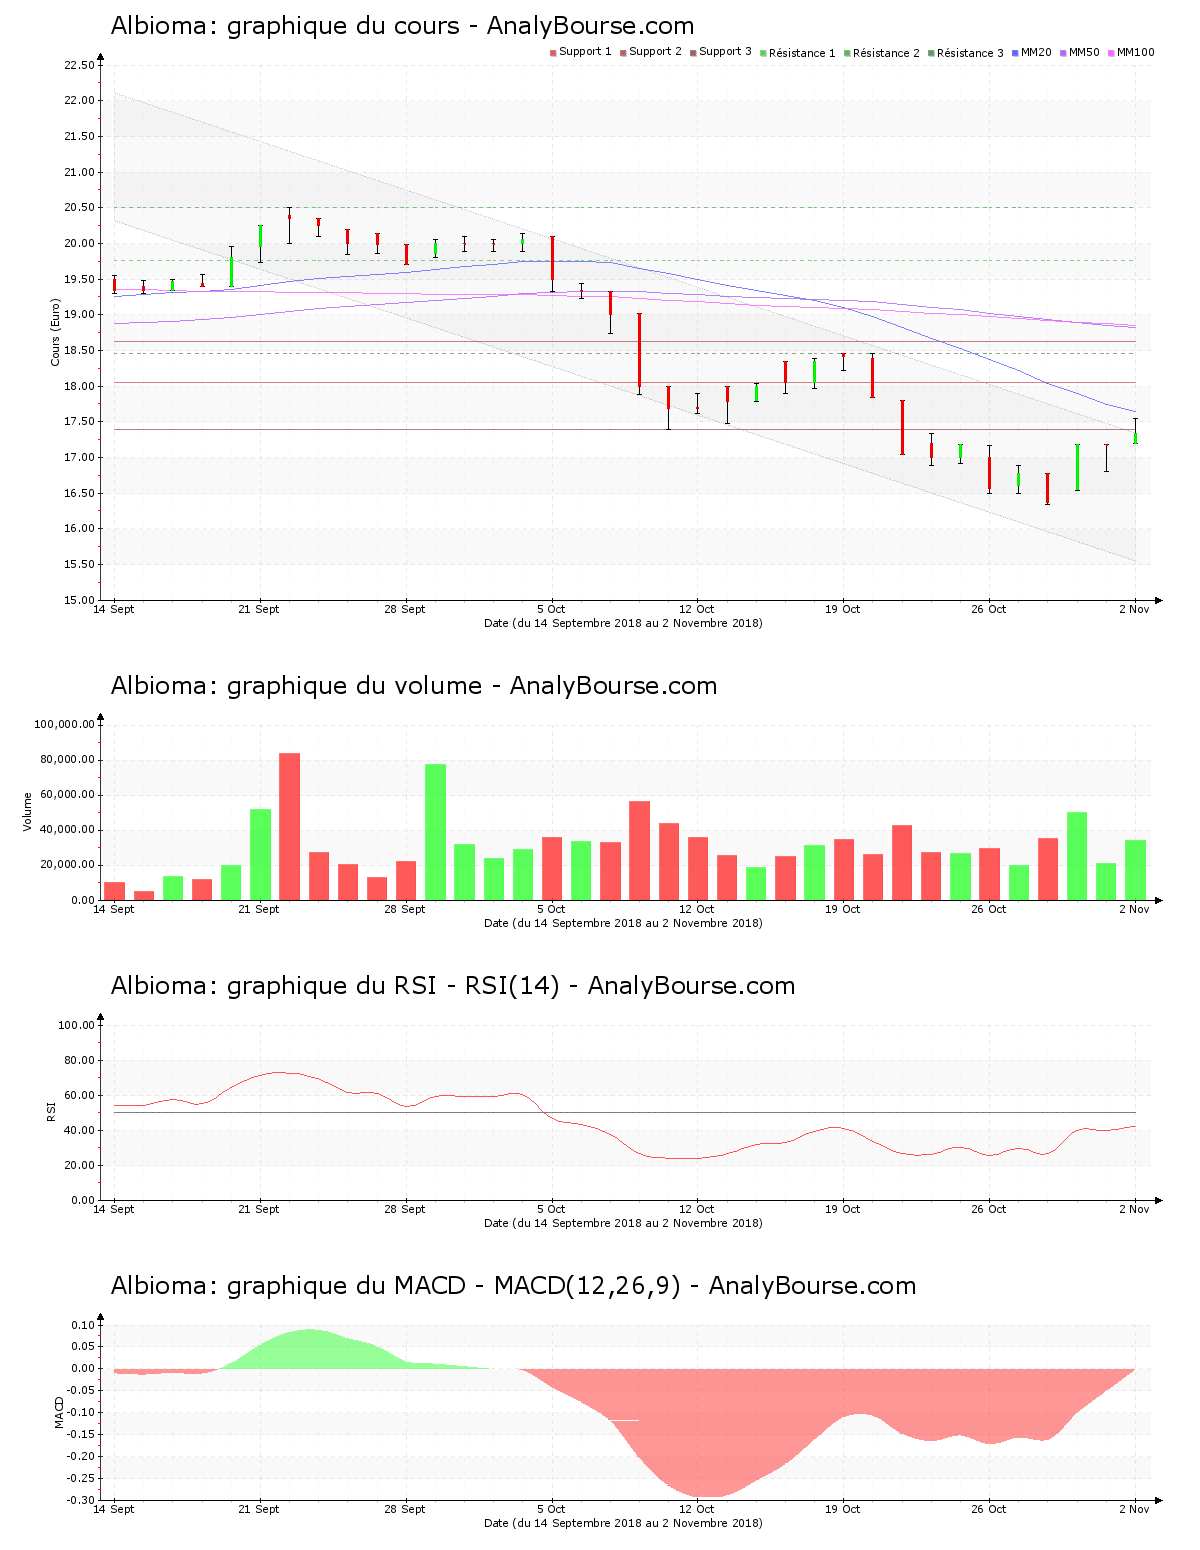Click the 100,000.00 volume axis value
Viewport: 1200px width, 1550px height.
point(64,724)
